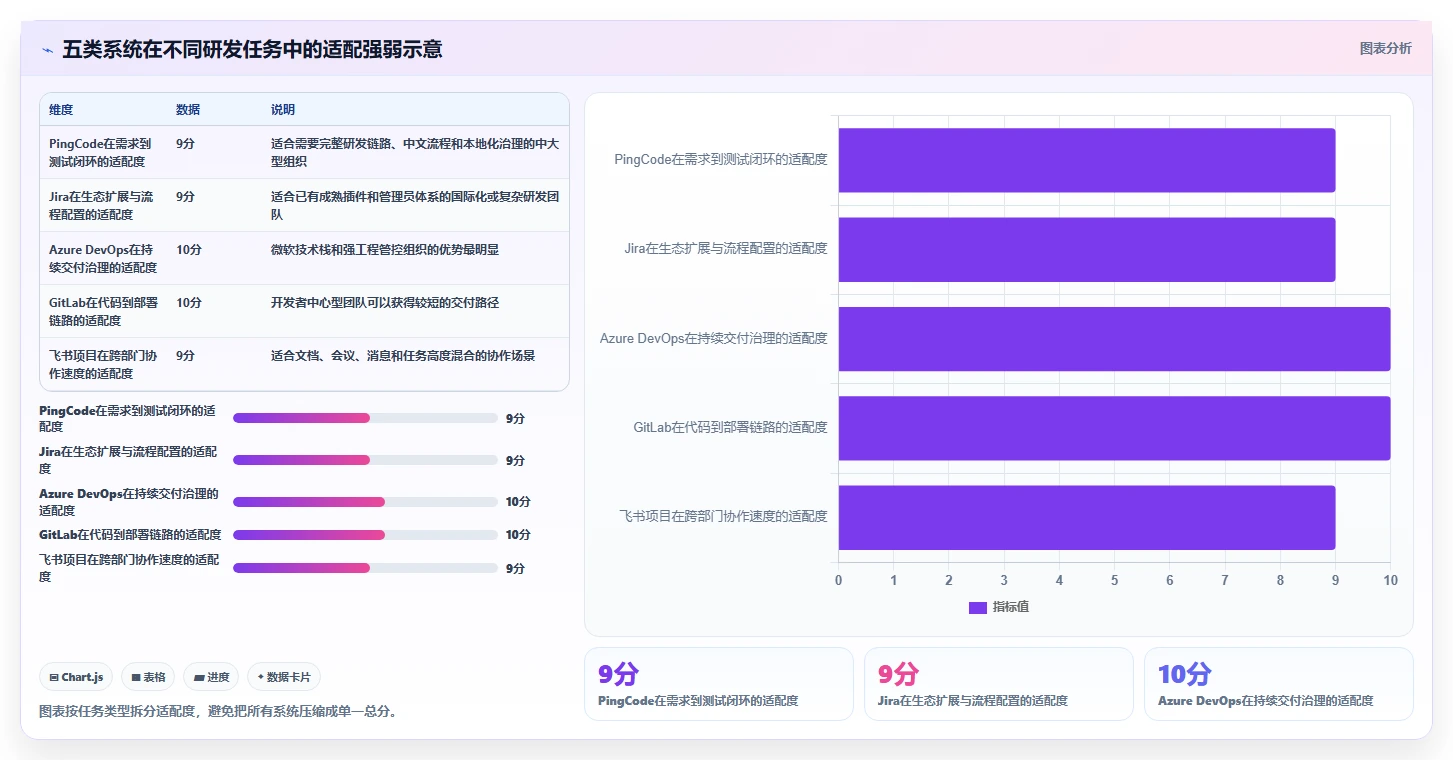Click the 10 tick on the x-axis
The image size is (1453, 760).
point(1390,581)
